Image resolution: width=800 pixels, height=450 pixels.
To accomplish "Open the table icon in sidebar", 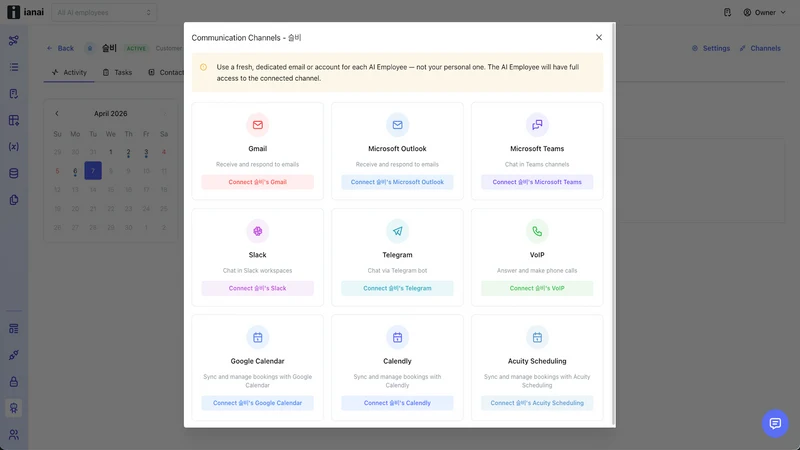I will pos(14,120).
